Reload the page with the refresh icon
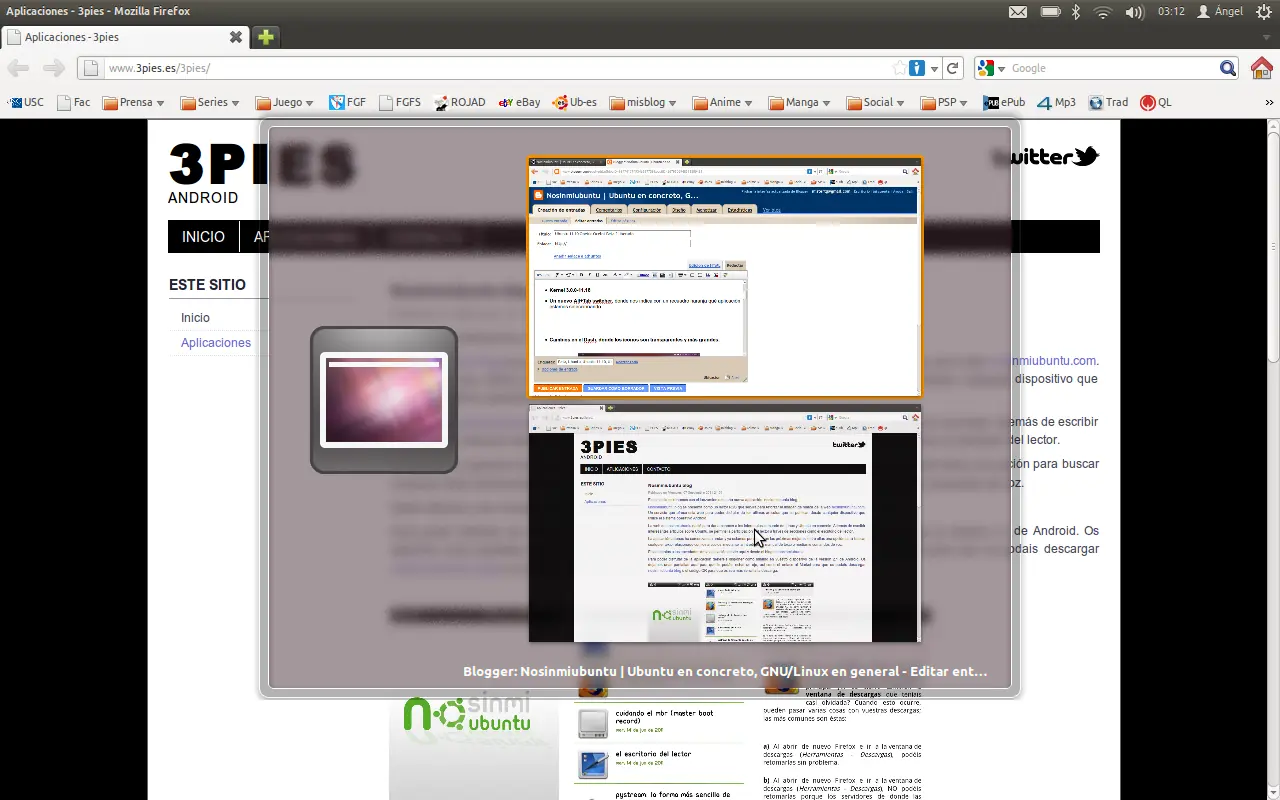 point(953,68)
